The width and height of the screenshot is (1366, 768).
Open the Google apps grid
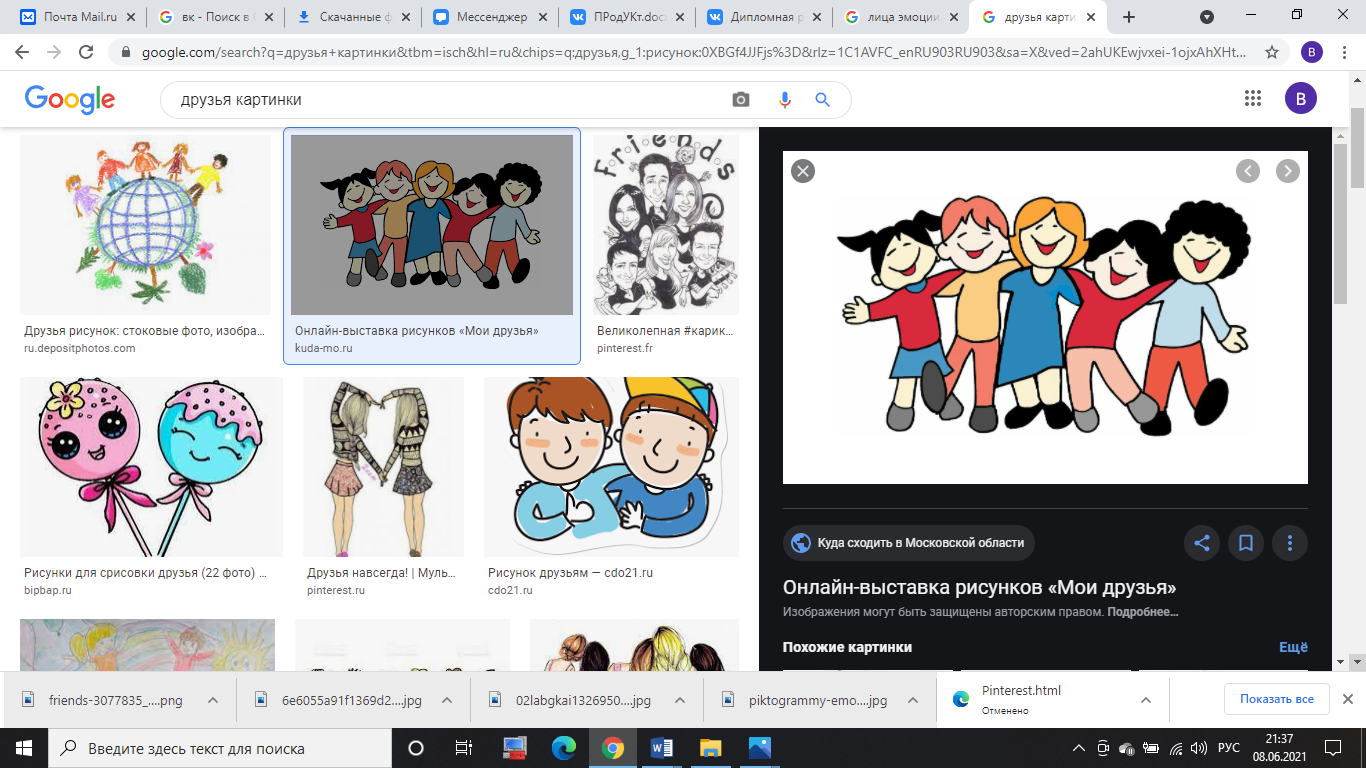pyautogui.click(x=1253, y=98)
